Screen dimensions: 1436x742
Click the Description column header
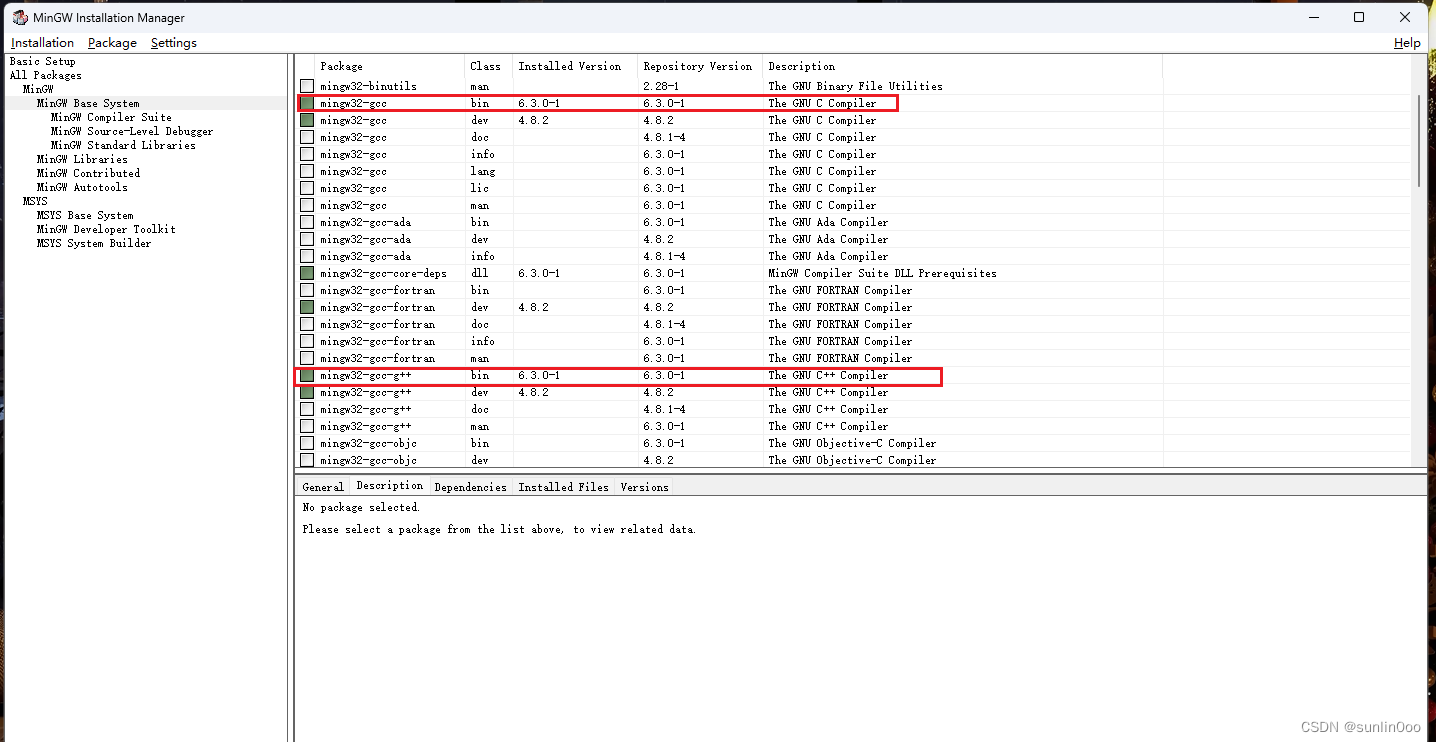962,66
